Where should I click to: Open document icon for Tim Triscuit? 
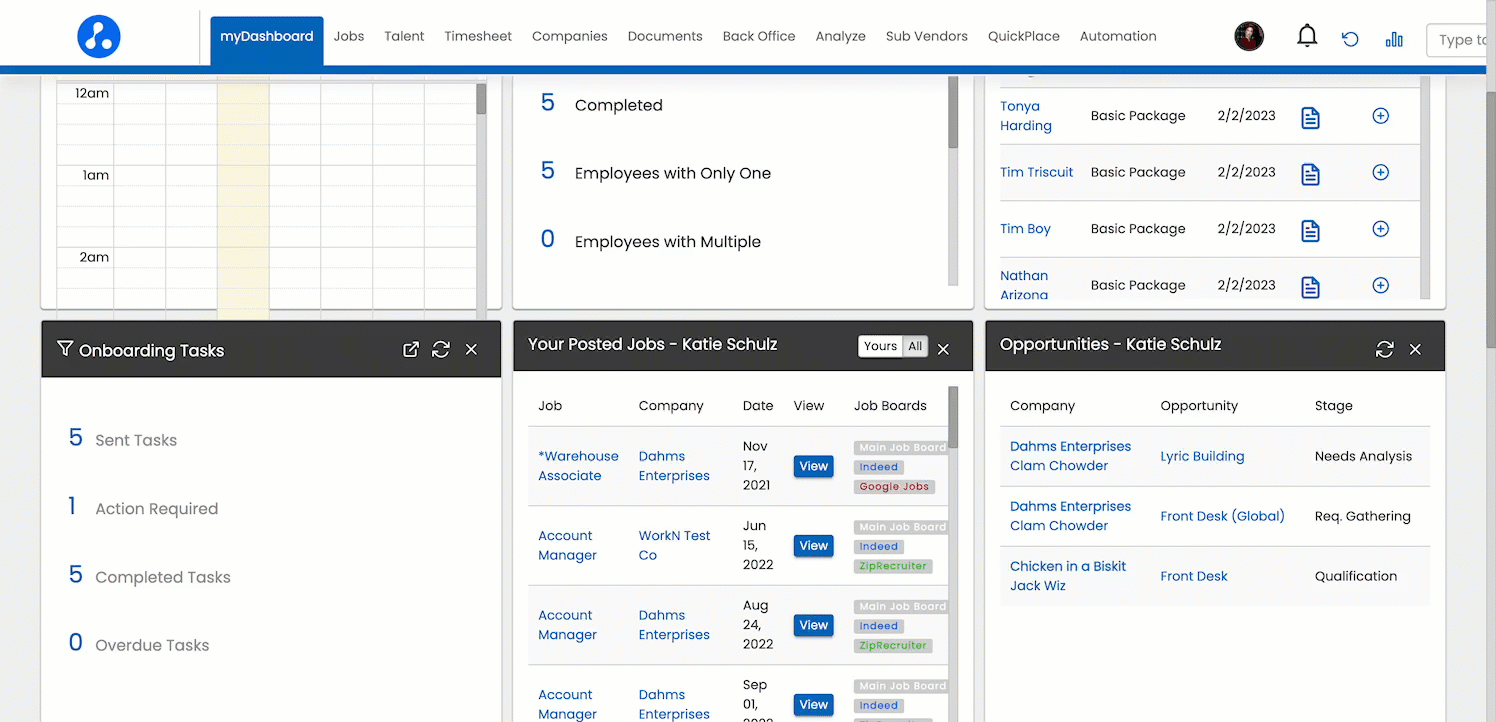click(1310, 174)
